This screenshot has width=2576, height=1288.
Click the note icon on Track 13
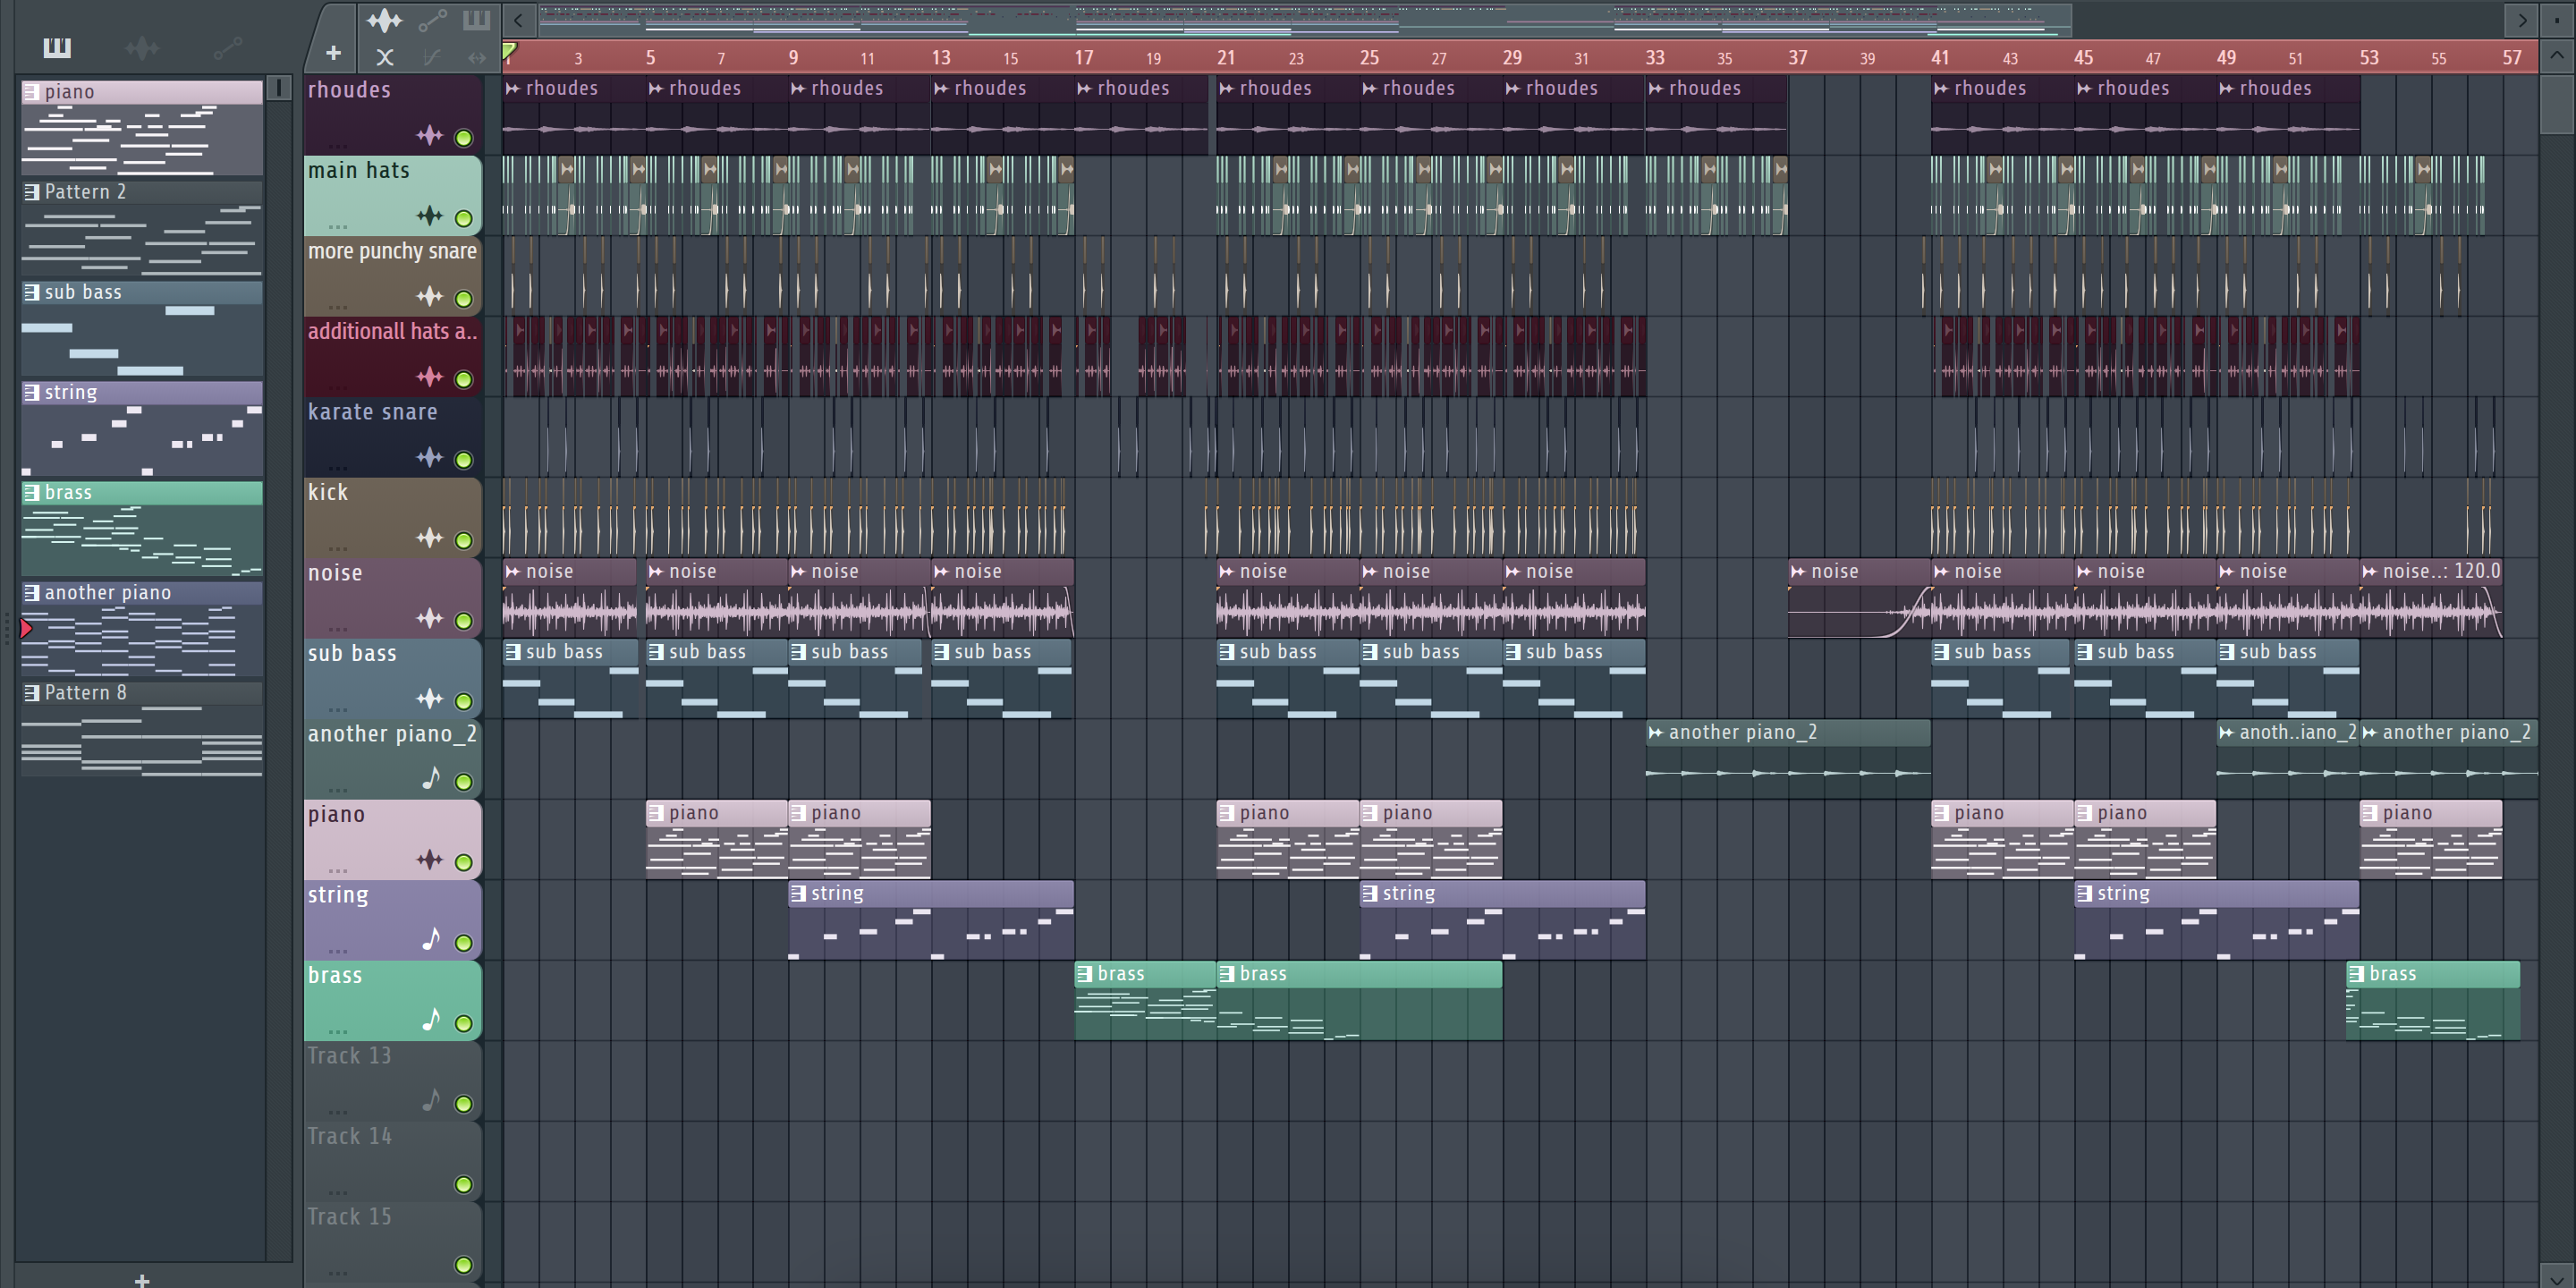pos(431,1100)
